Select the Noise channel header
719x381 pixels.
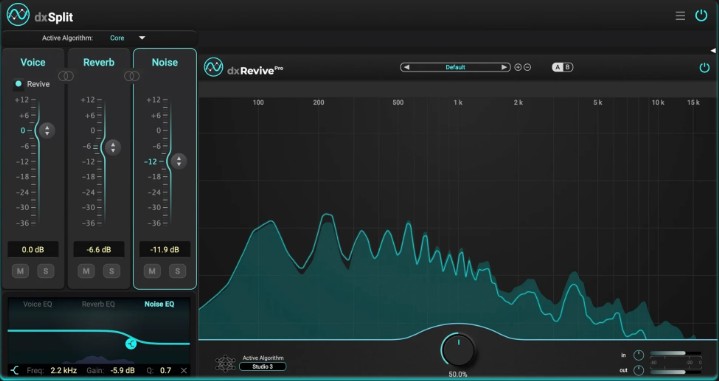(165, 62)
